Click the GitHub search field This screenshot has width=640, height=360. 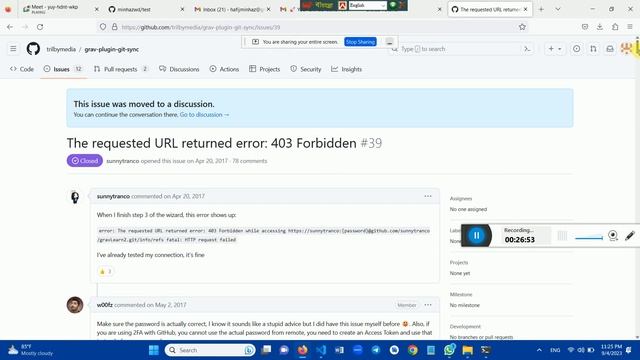point(460,49)
